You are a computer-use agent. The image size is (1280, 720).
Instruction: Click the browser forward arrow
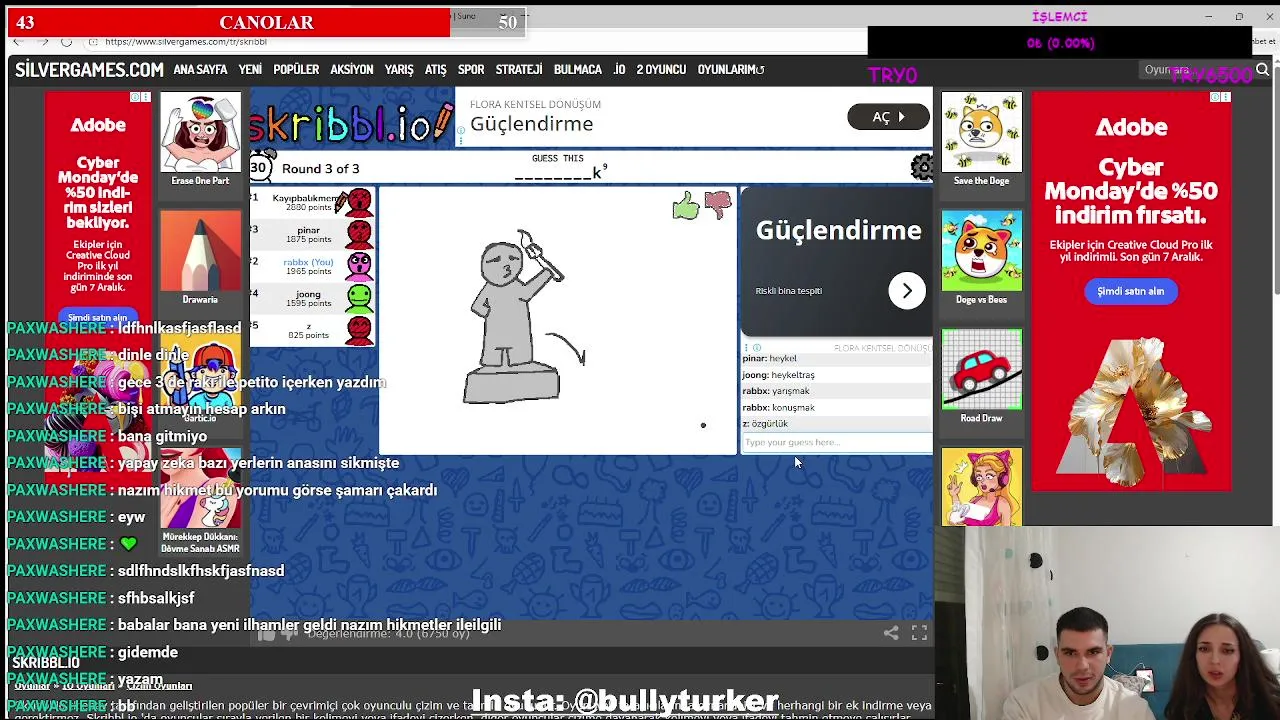[x=44, y=42]
